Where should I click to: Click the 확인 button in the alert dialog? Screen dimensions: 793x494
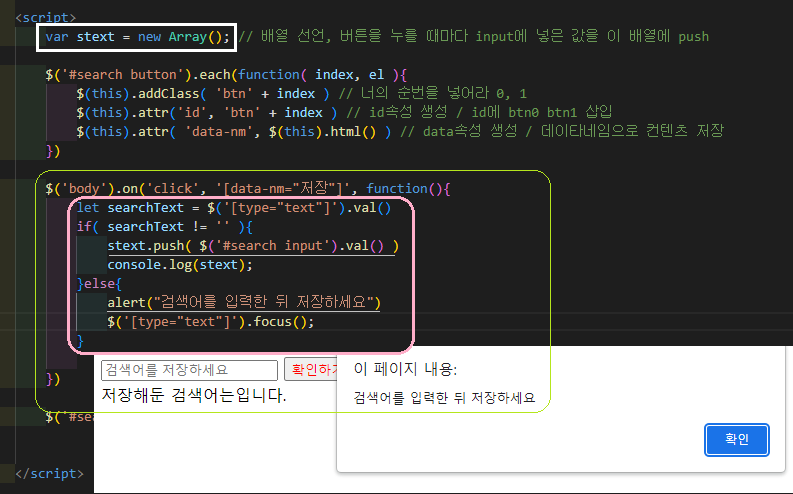(x=737, y=439)
